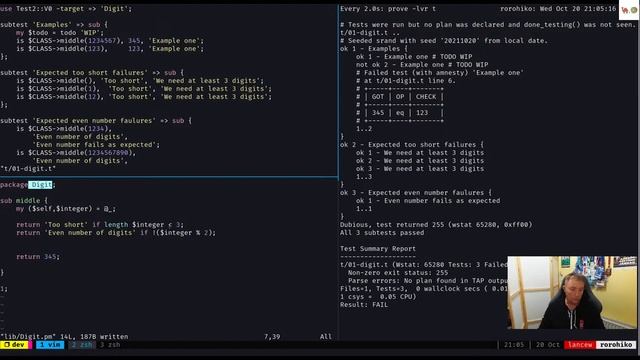Image resolution: width=640 pixels, height=360 pixels.
Task: Click 'ok 2 - Expected too short failures {' output
Action: pos(412,145)
